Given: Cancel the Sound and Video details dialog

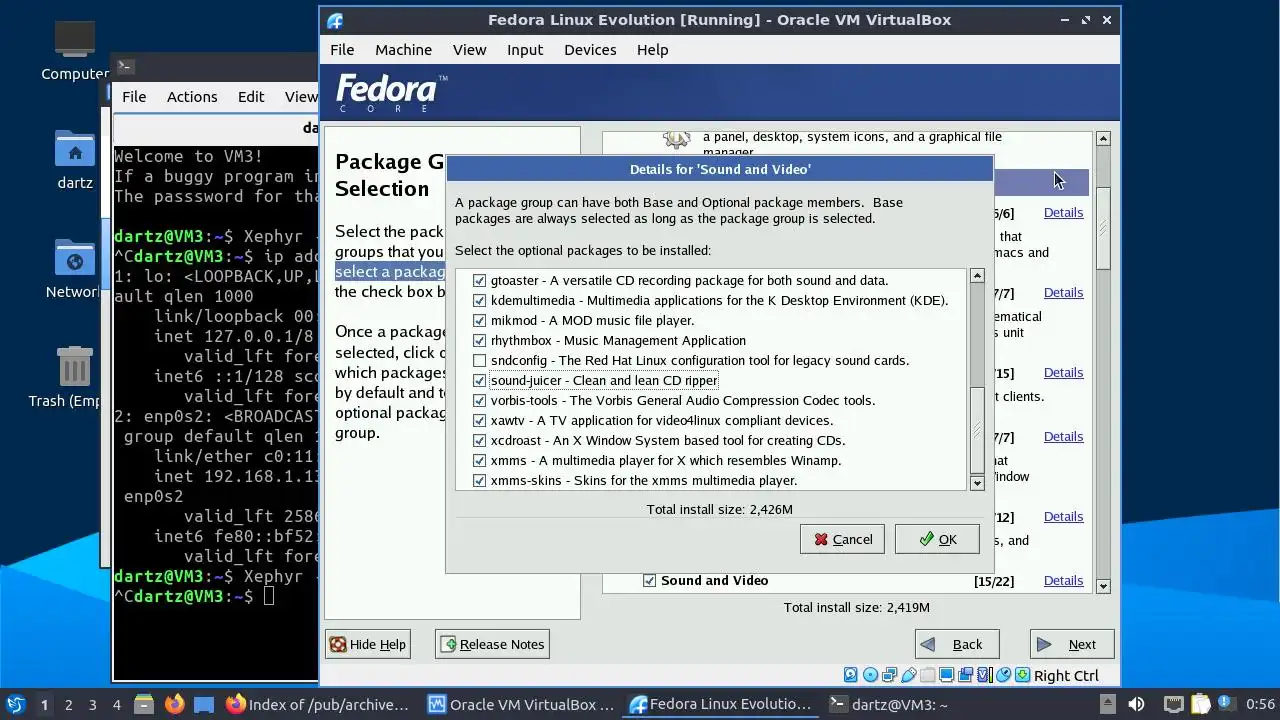Looking at the screenshot, I should click(x=842, y=539).
